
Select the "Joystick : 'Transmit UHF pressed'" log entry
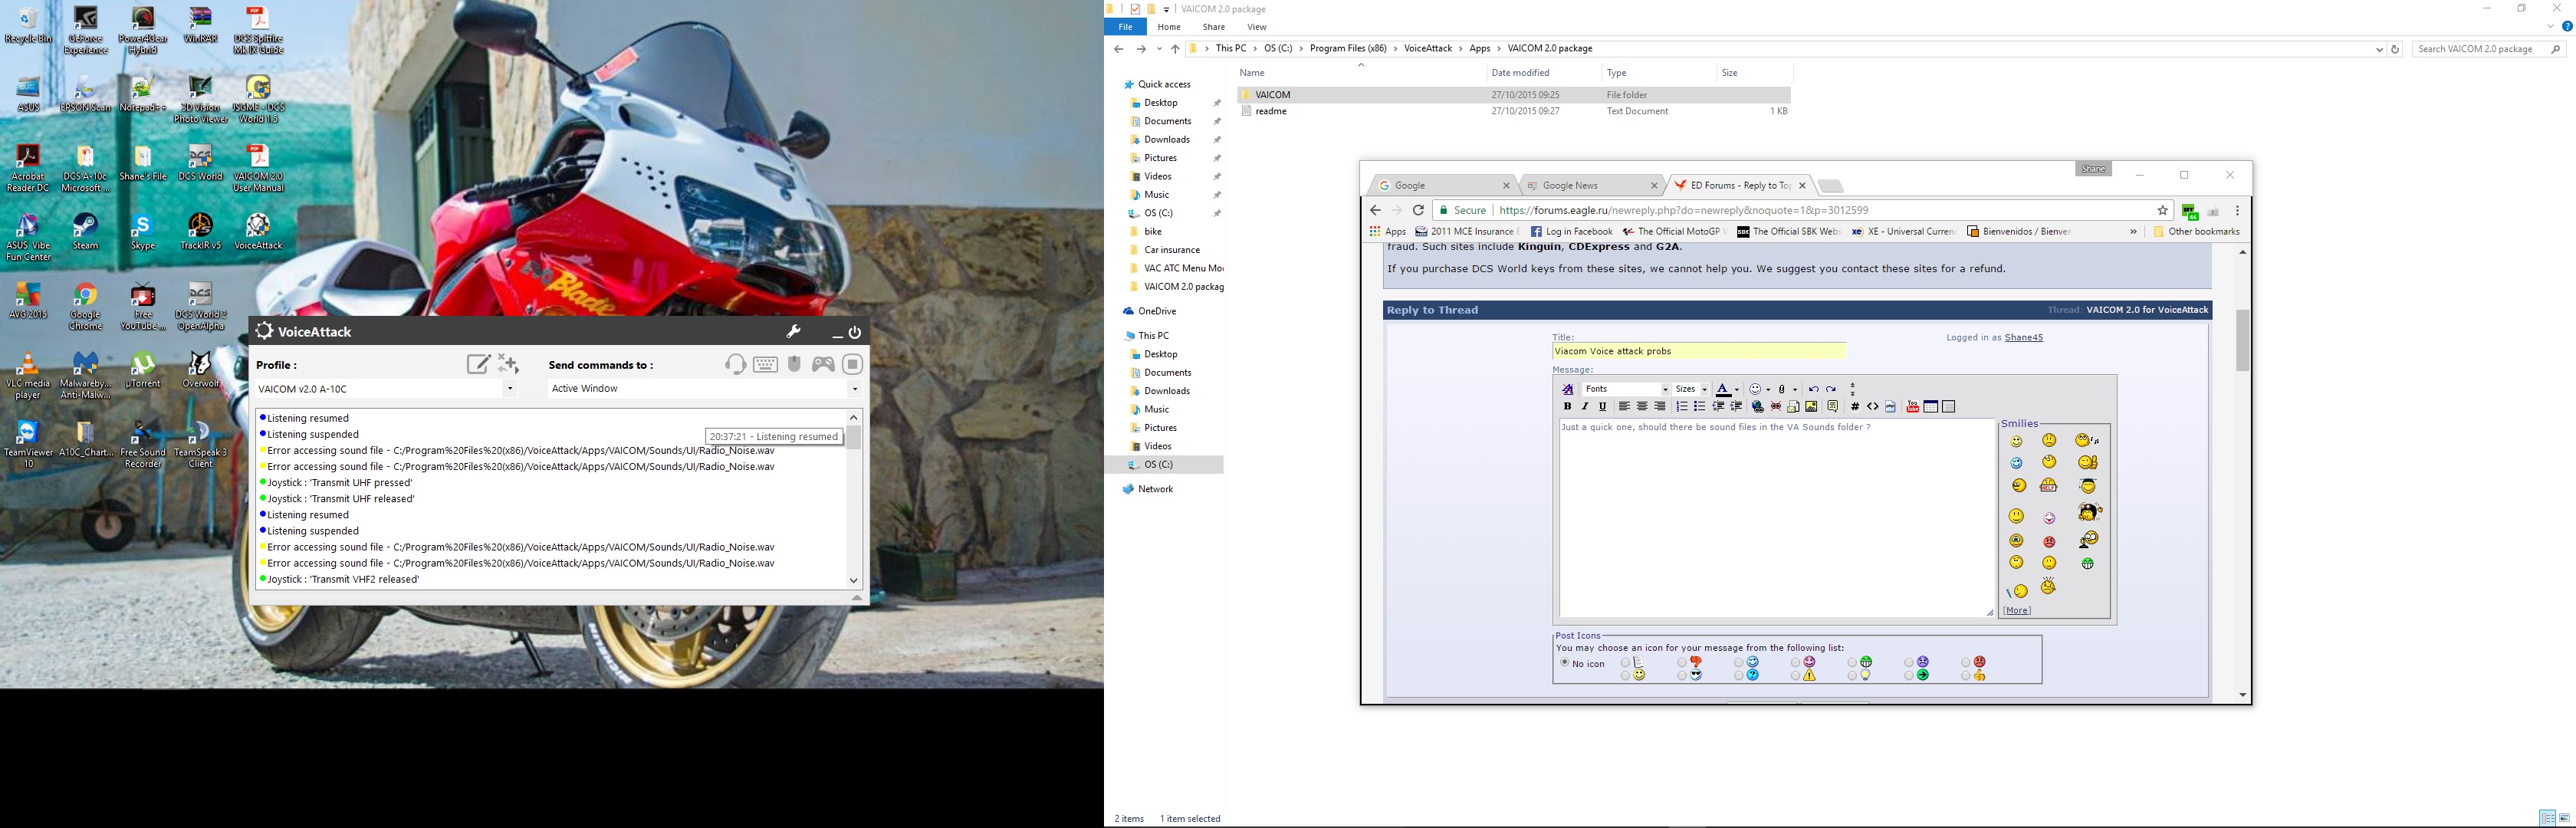click(339, 483)
